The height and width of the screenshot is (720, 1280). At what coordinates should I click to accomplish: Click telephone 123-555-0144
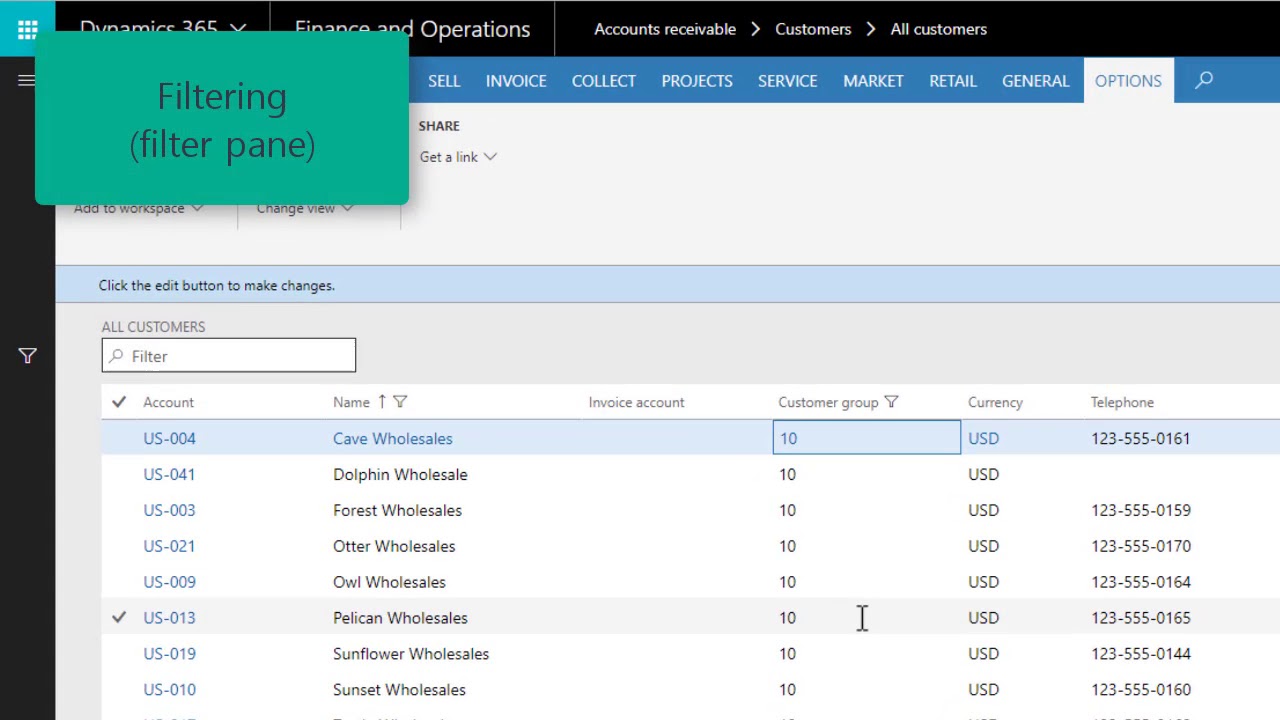1141,654
